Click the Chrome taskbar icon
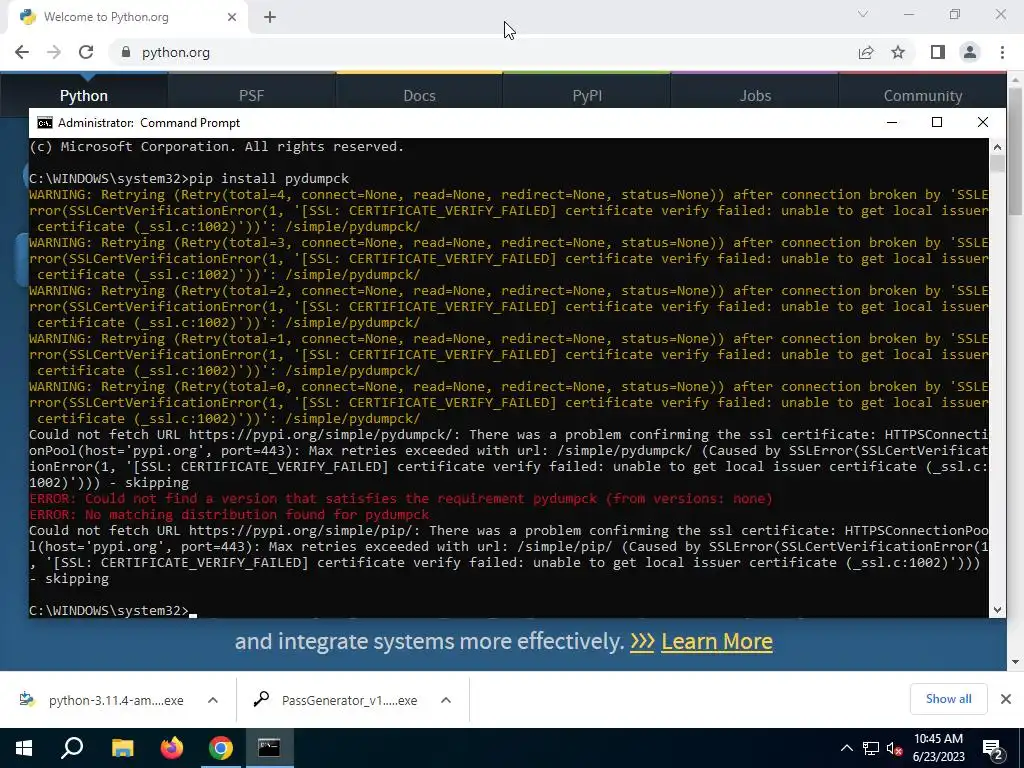Screen dimensions: 1024x768 tap(221, 748)
